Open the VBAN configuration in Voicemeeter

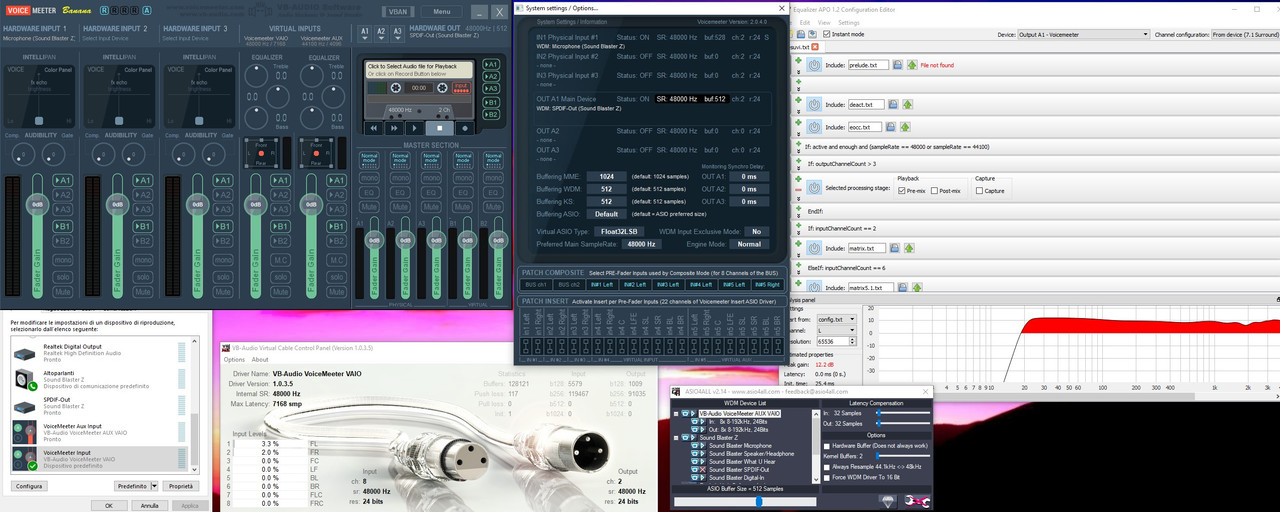[x=398, y=12]
